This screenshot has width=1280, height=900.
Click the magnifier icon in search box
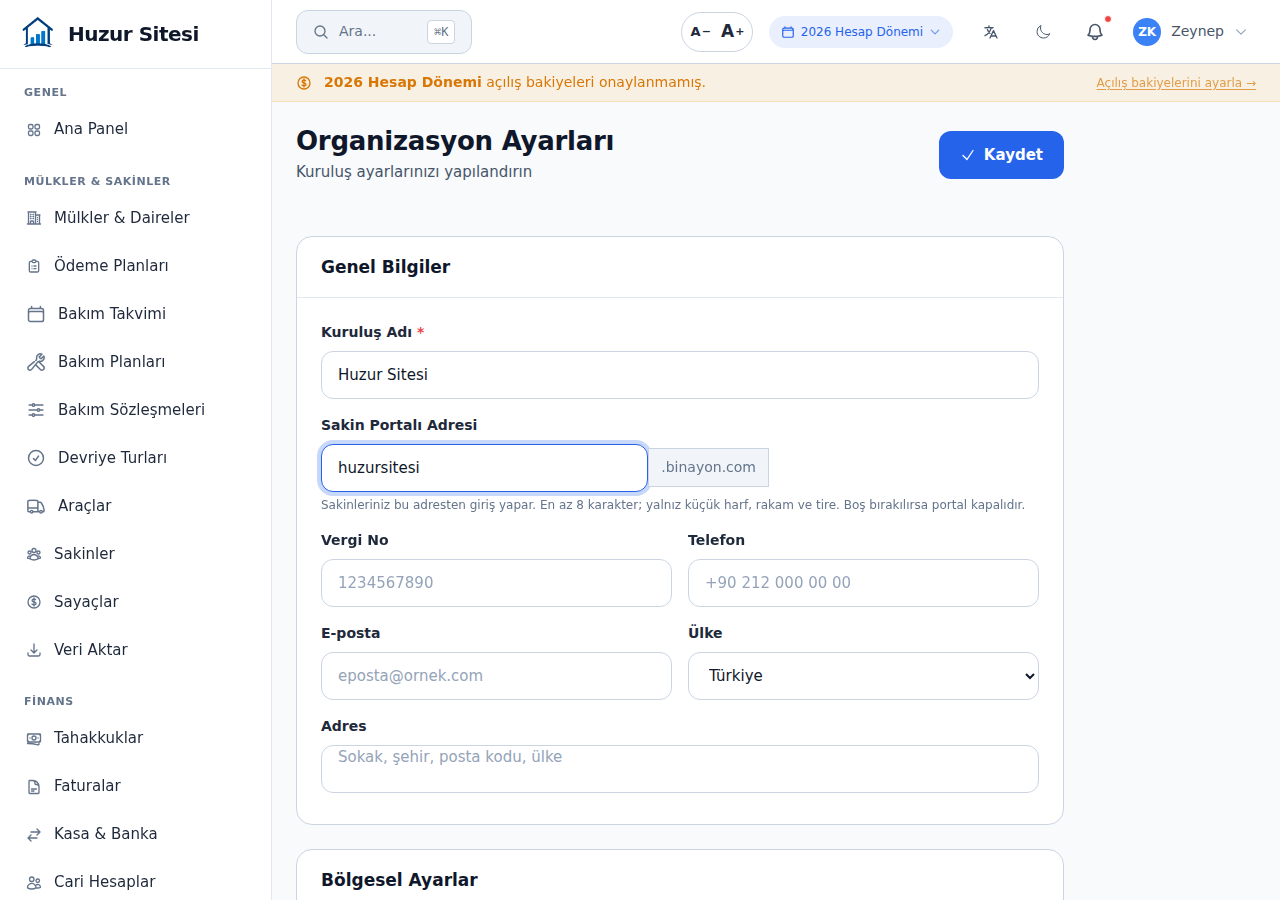(321, 32)
